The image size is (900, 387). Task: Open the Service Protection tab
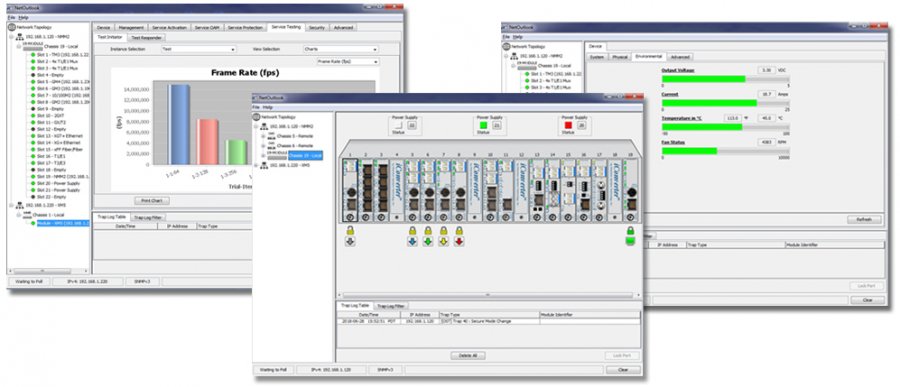coord(246,27)
